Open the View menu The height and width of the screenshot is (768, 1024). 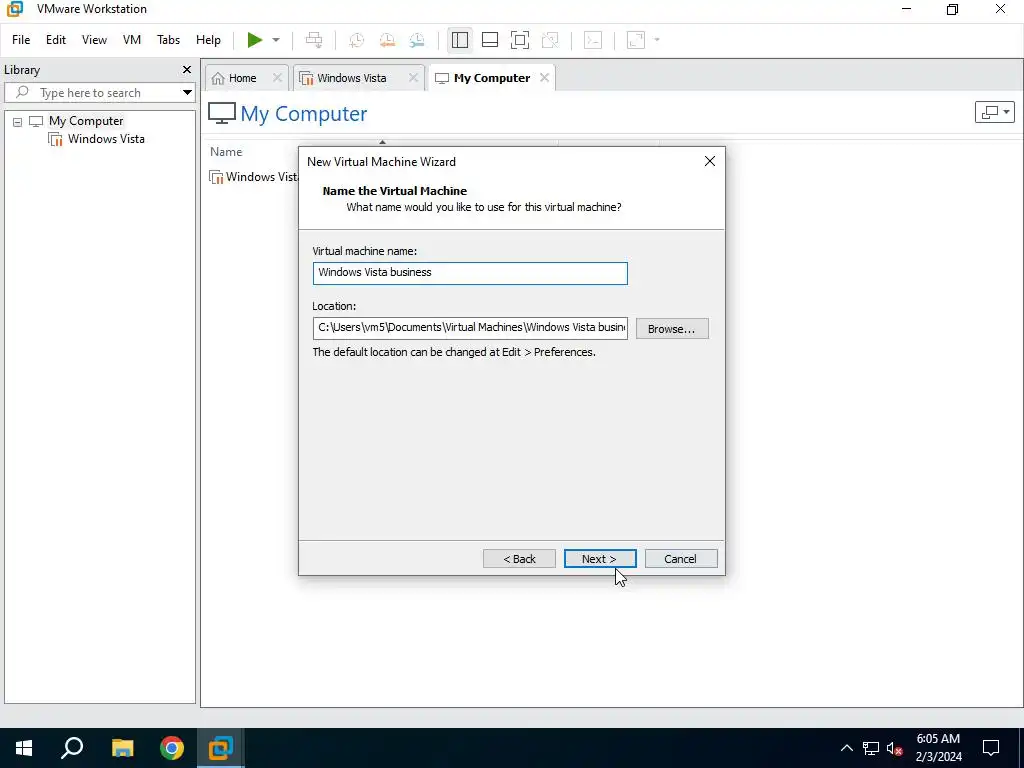pos(94,40)
